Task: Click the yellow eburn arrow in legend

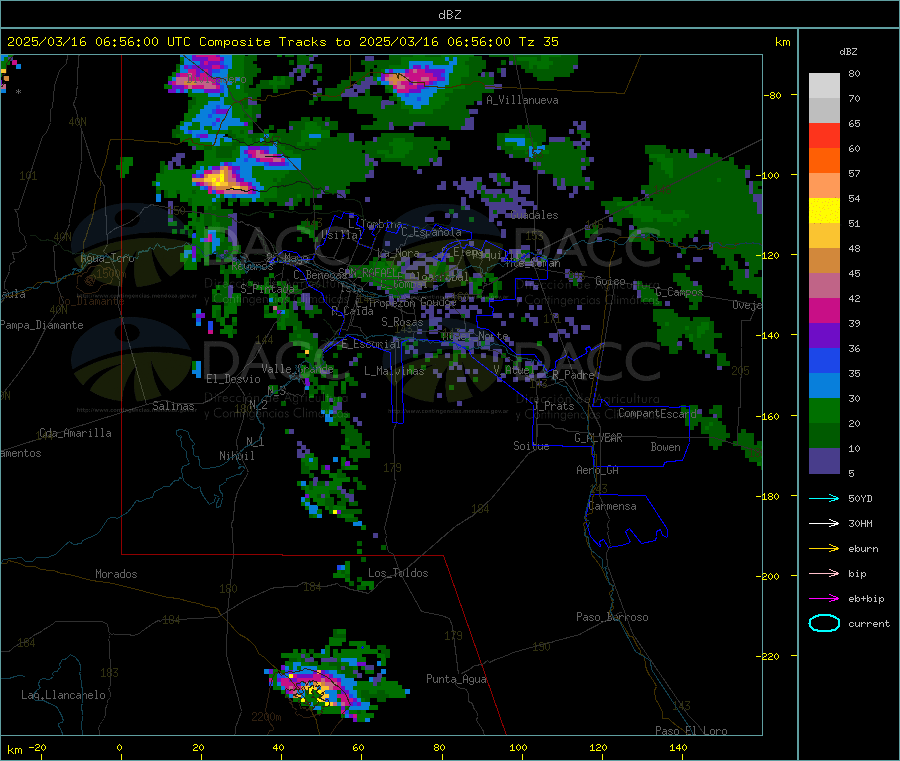Action: [824, 549]
